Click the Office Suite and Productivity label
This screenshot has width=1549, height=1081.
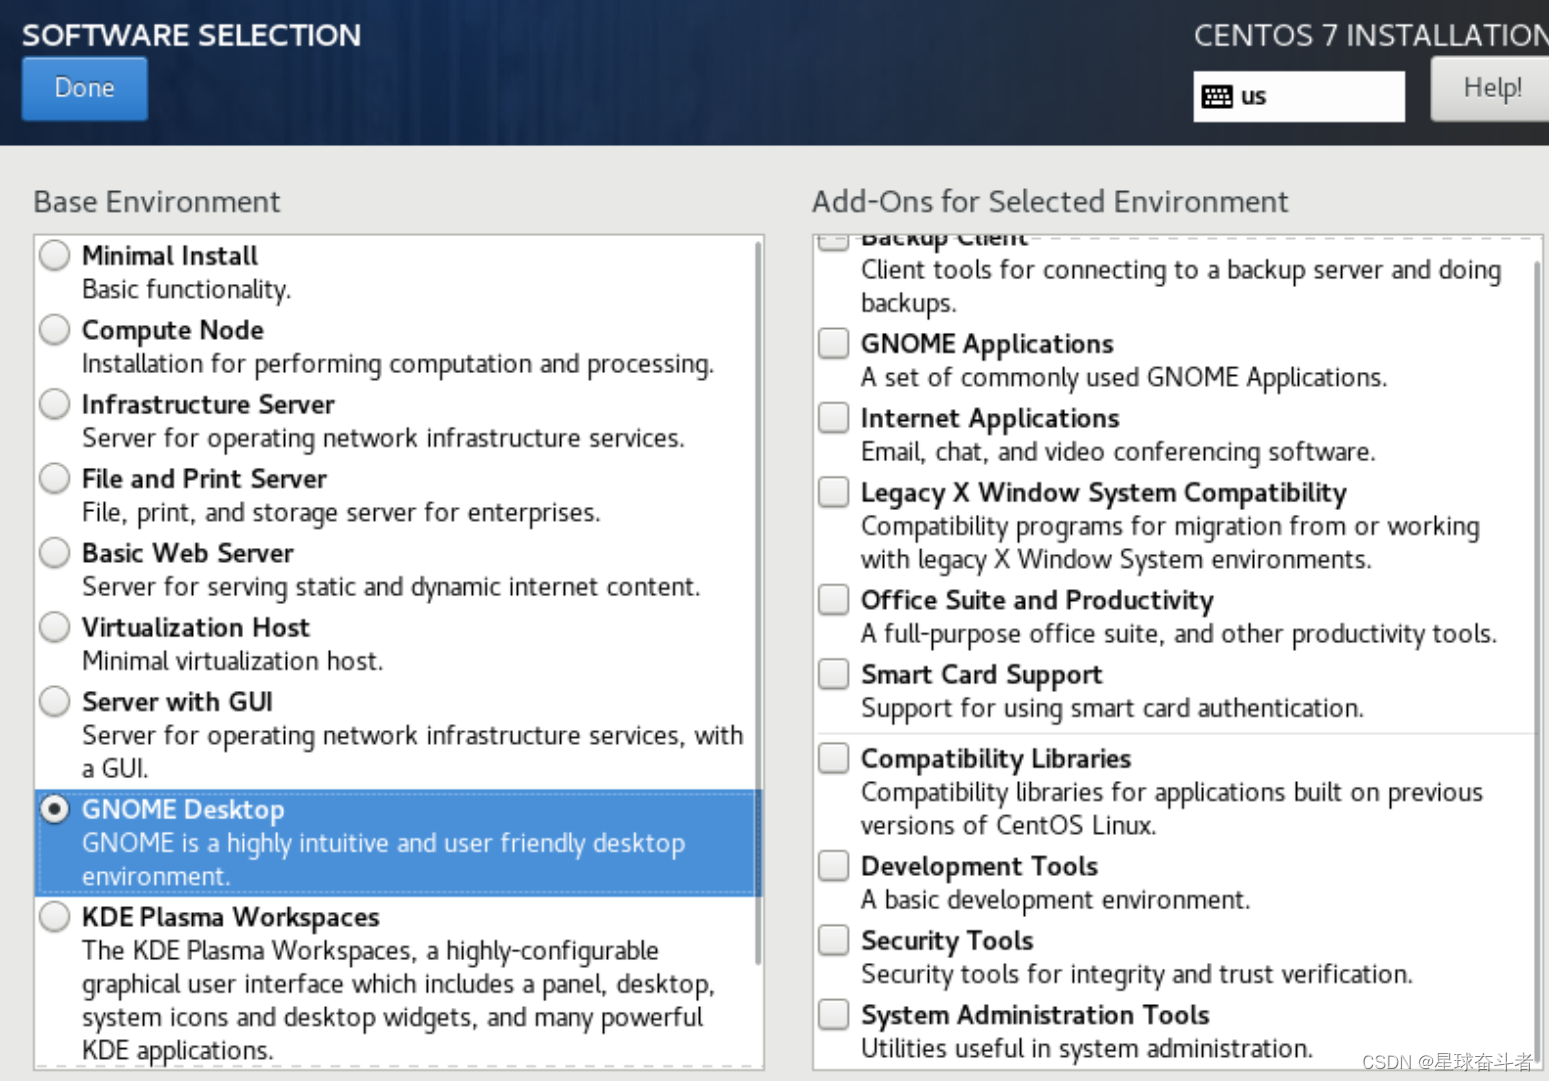tap(1037, 600)
